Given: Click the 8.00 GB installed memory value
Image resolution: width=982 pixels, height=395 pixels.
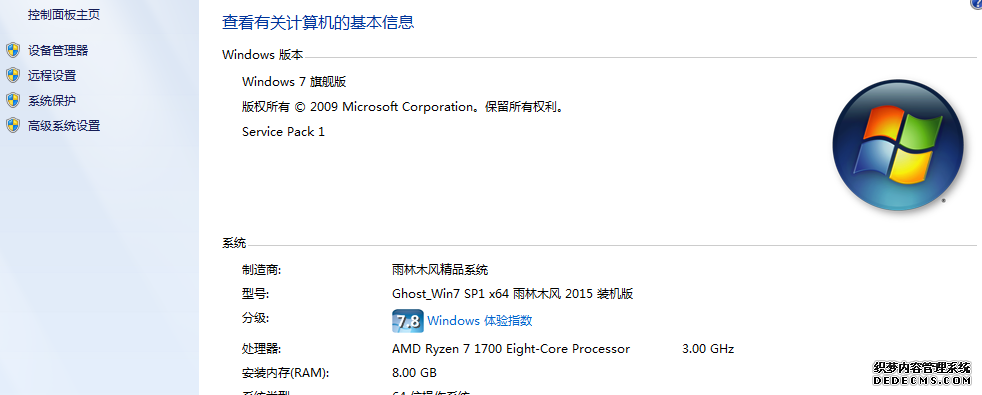Looking at the screenshot, I should pos(414,372).
